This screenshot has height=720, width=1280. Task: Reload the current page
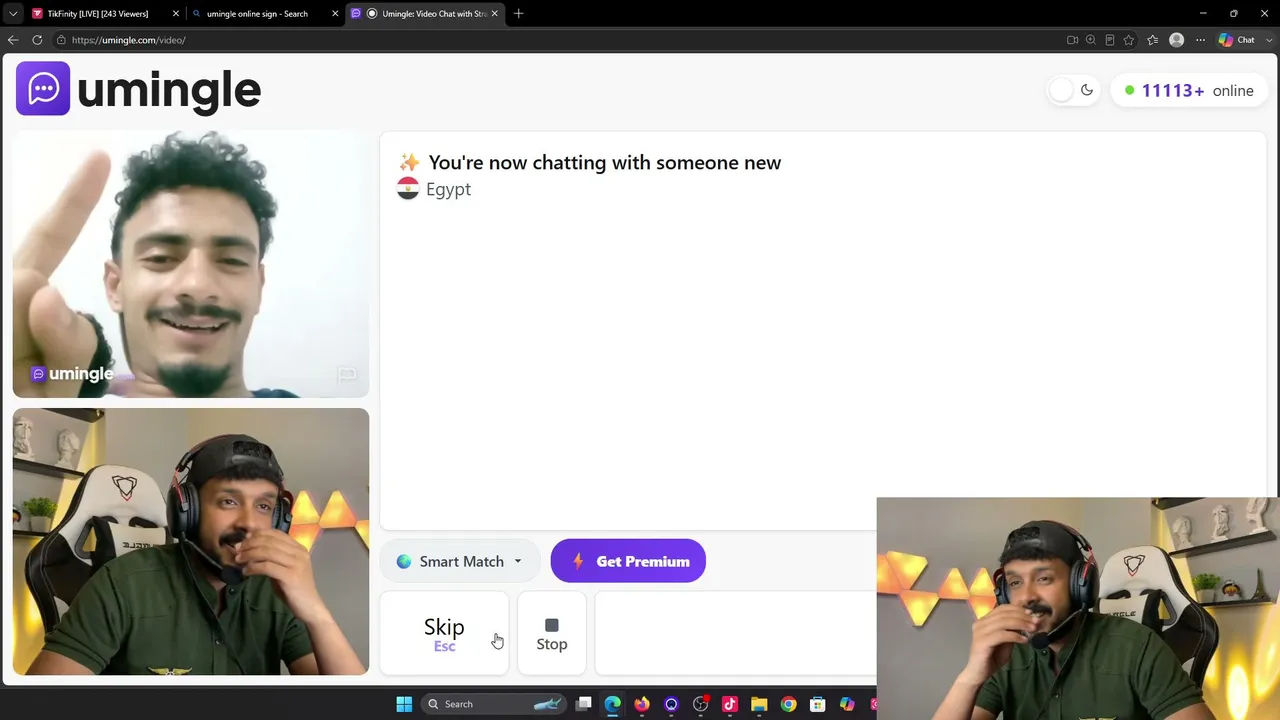coord(37,40)
